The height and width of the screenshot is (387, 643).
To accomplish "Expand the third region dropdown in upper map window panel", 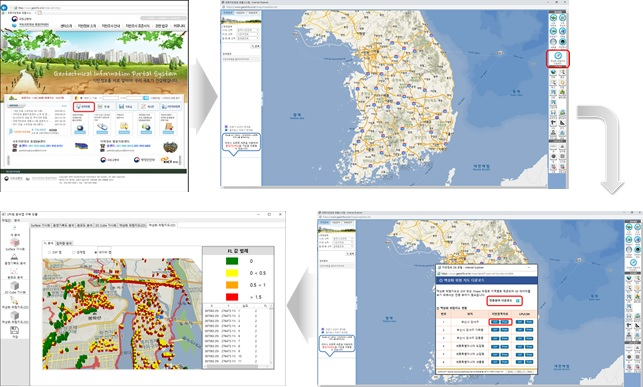I will click(248, 39).
